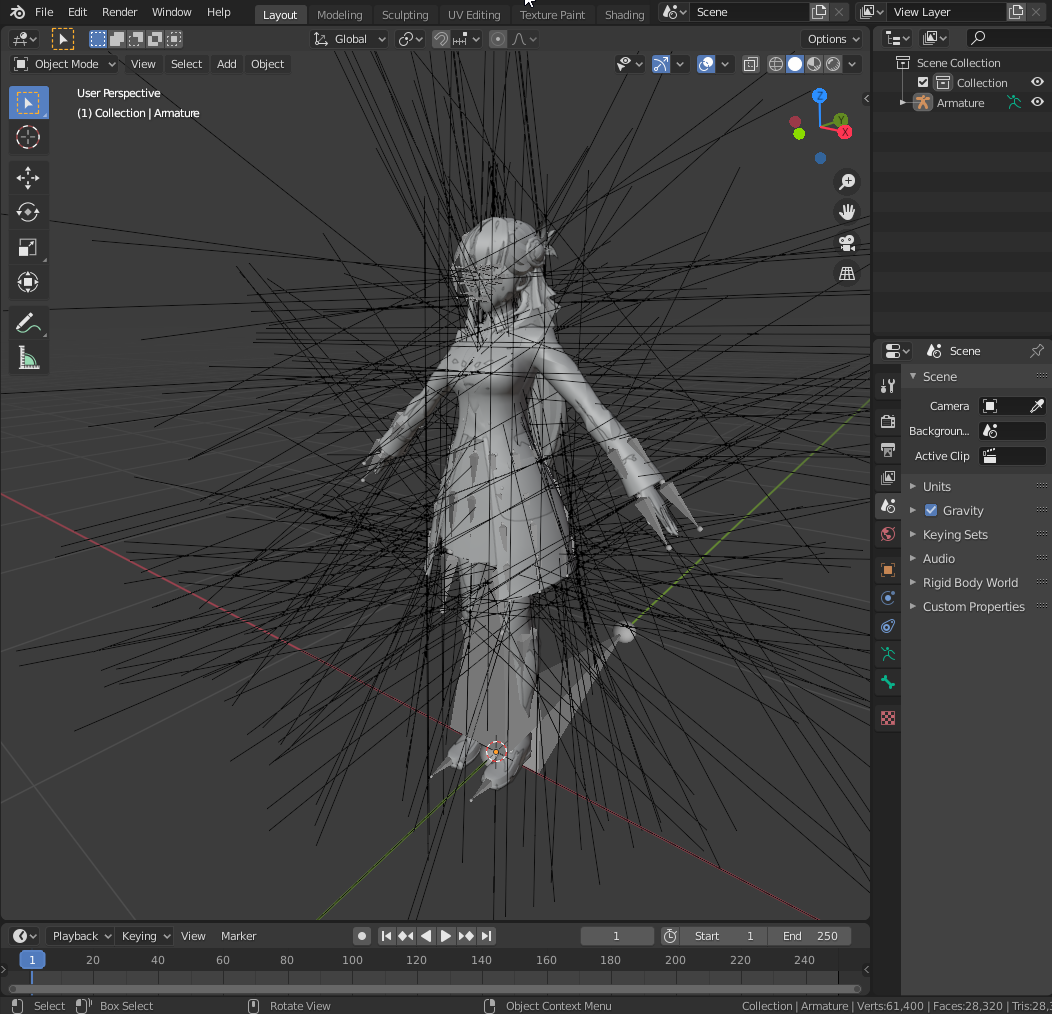The width and height of the screenshot is (1052, 1014).
Task: Toggle the Gravity checkbox
Action: tap(931, 510)
